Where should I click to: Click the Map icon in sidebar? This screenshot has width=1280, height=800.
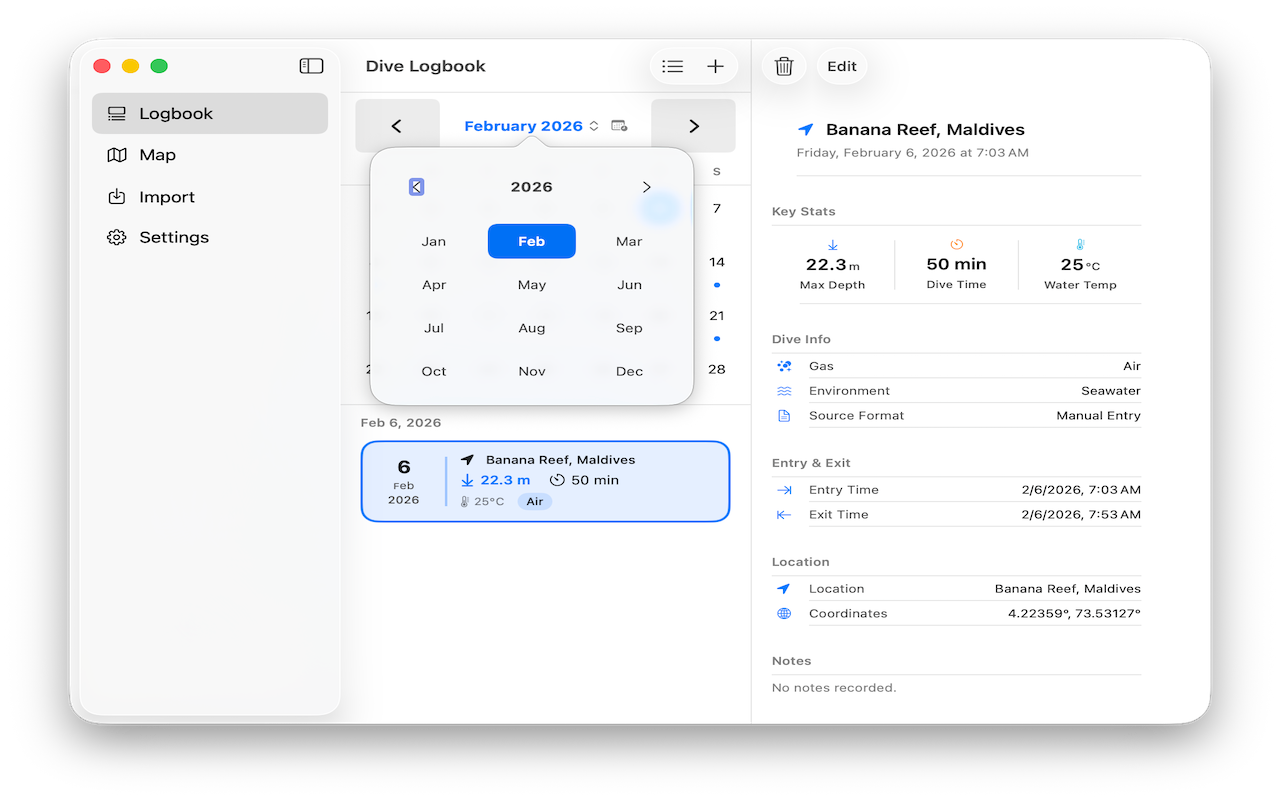pyautogui.click(x=117, y=155)
